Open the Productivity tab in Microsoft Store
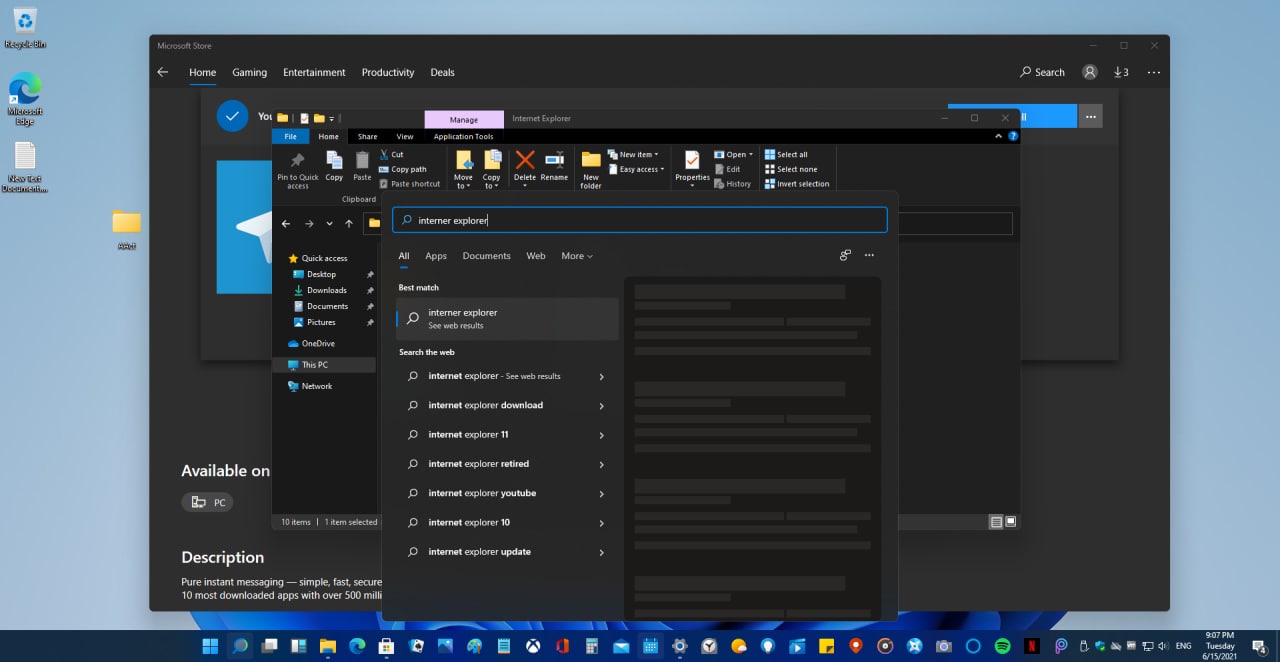Screen dimensions: 1280x662 [x=388, y=72]
